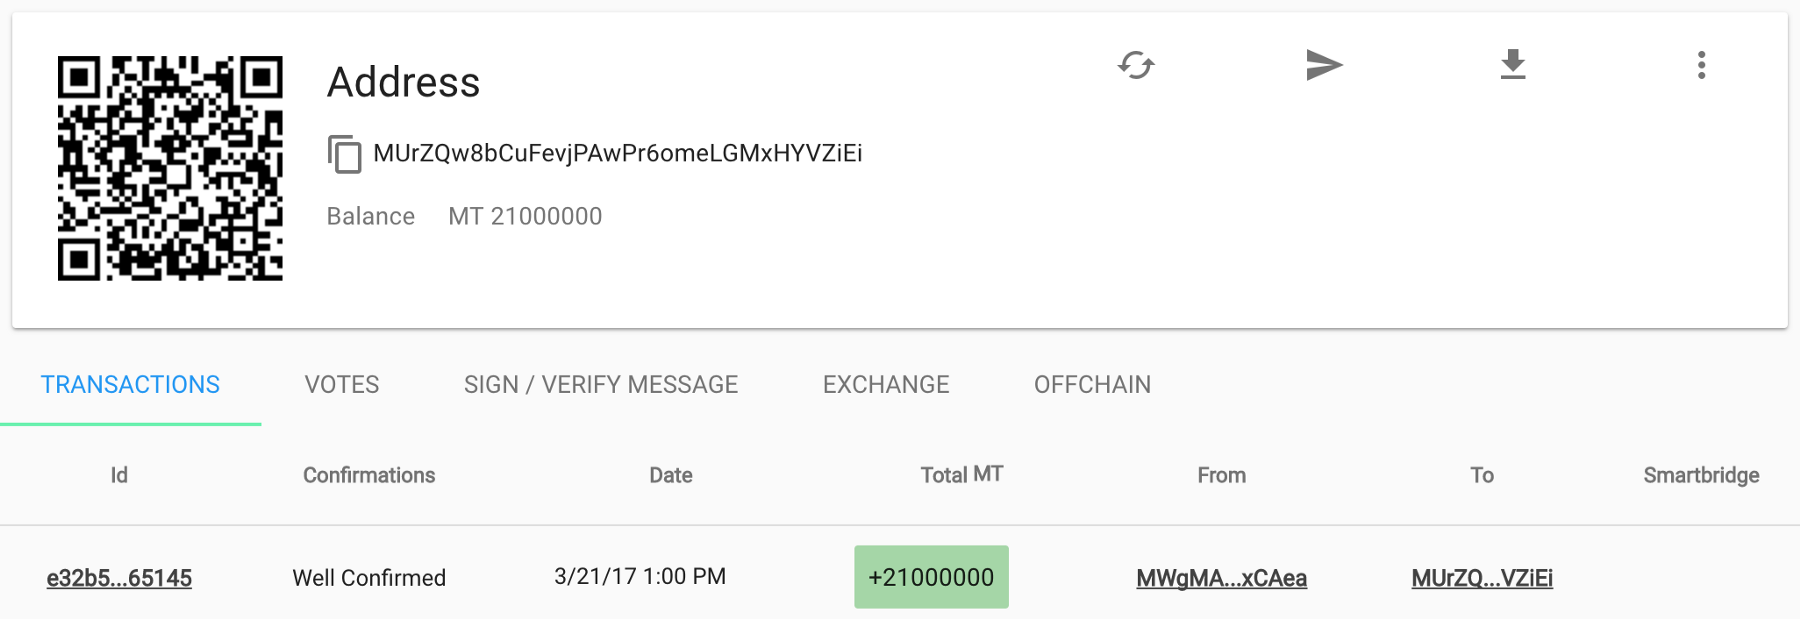This screenshot has width=1800, height=619.
Task: Click the full wallet address text
Action: (617, 153)
